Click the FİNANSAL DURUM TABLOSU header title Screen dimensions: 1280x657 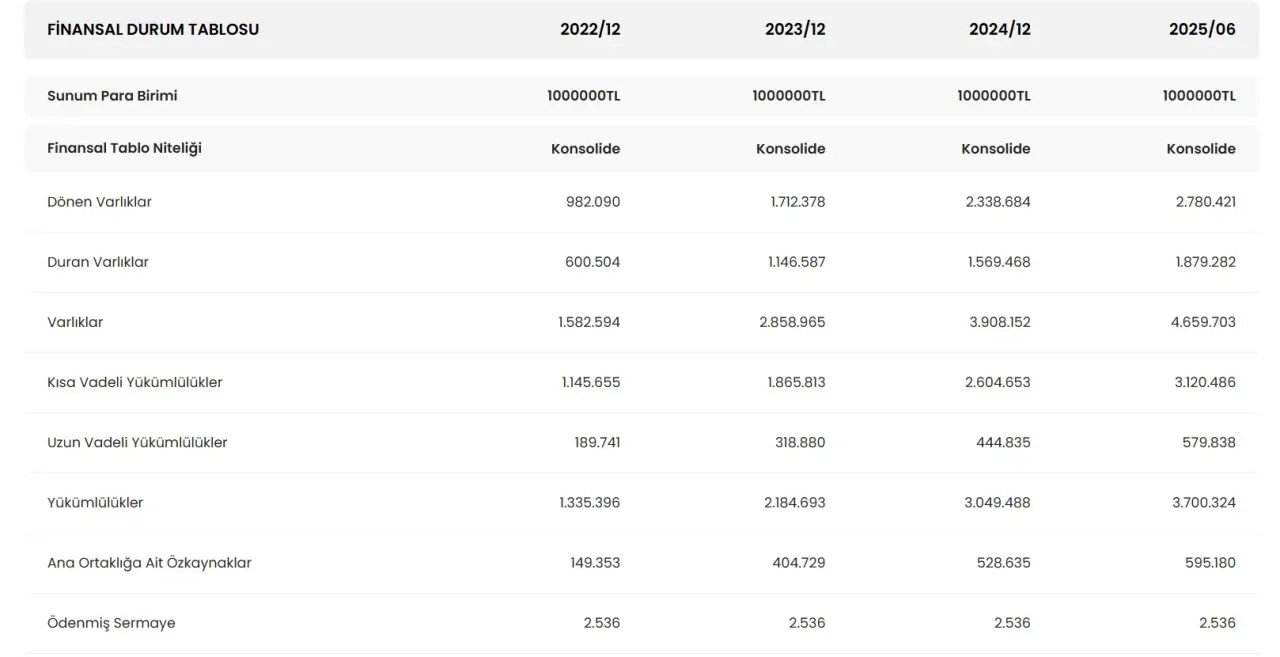(153, 30)
